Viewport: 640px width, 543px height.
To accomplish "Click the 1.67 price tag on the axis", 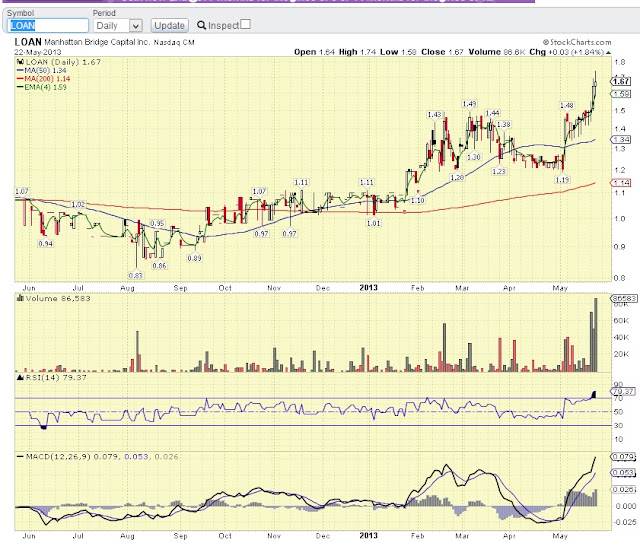I will click(x=621, y=81).
